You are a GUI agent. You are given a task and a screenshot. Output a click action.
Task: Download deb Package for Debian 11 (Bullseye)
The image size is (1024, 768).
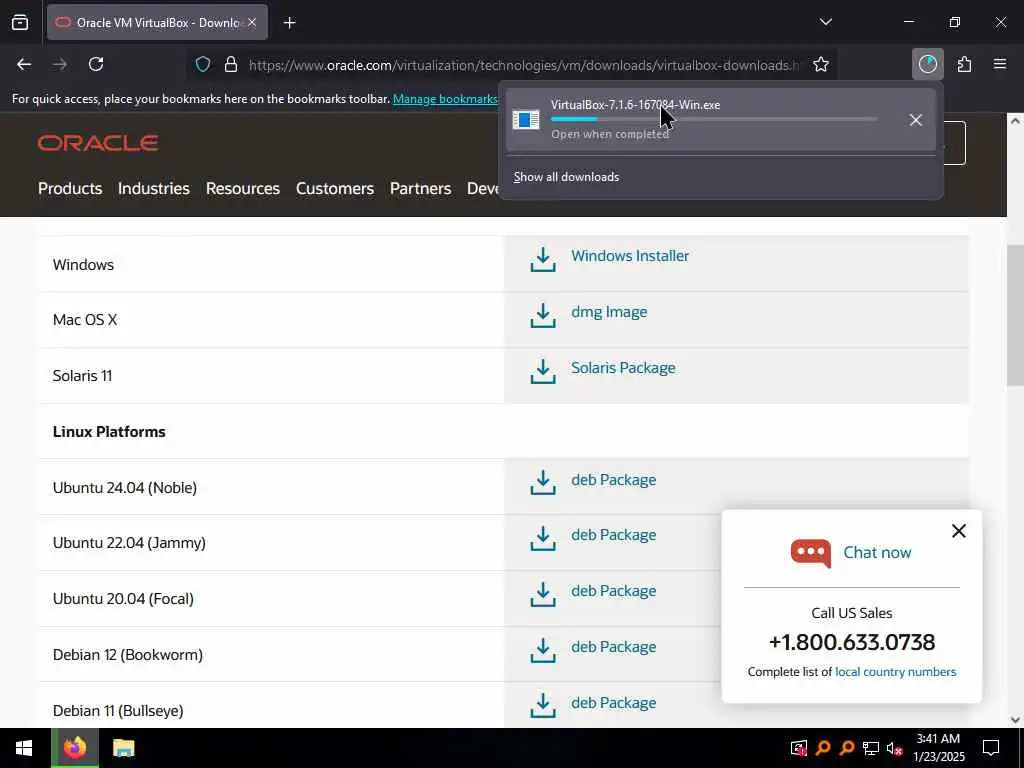click(x=613, y=703)
